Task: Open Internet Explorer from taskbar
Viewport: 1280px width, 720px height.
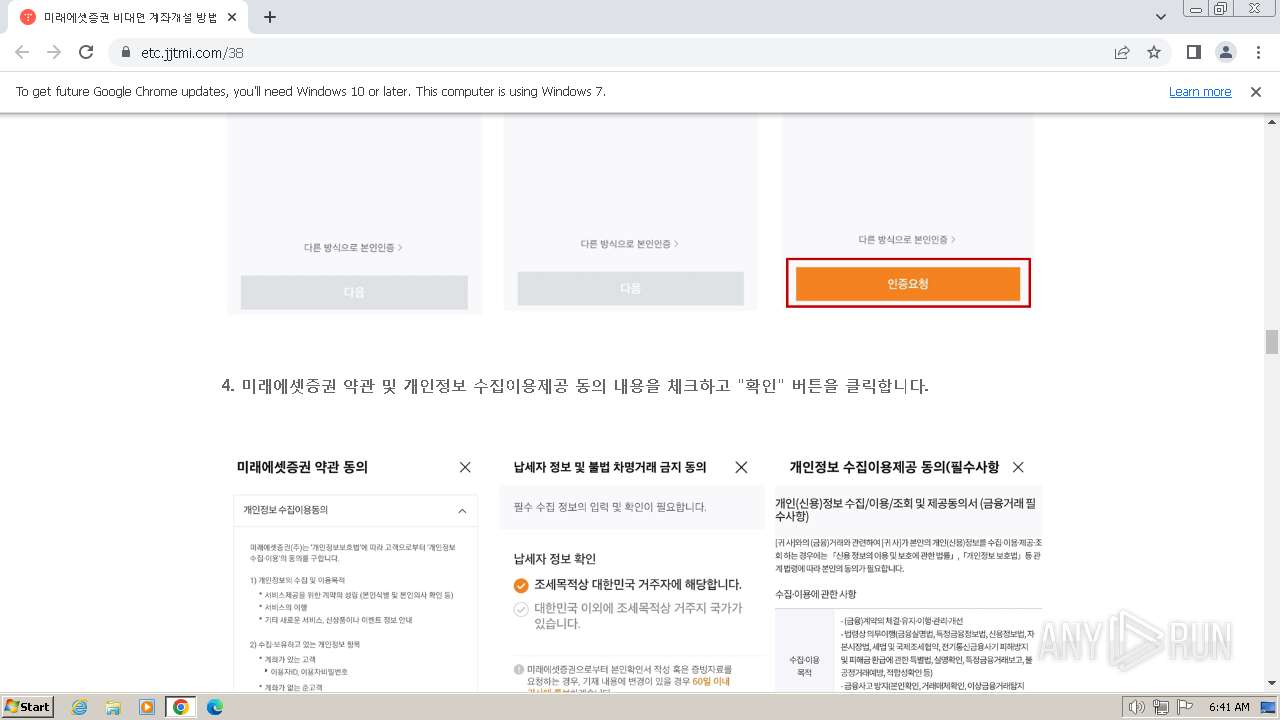Action: (79, 707)
